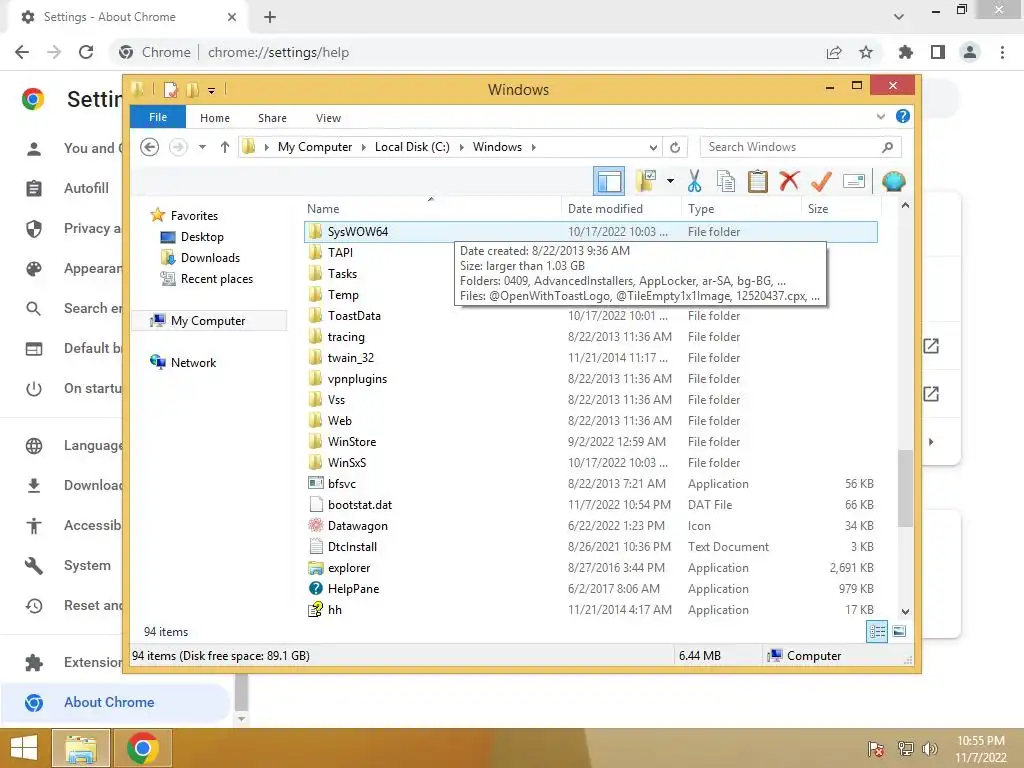Click the properties quick access icon
The height and width of the screenshot is (768, 1024).
170,89
